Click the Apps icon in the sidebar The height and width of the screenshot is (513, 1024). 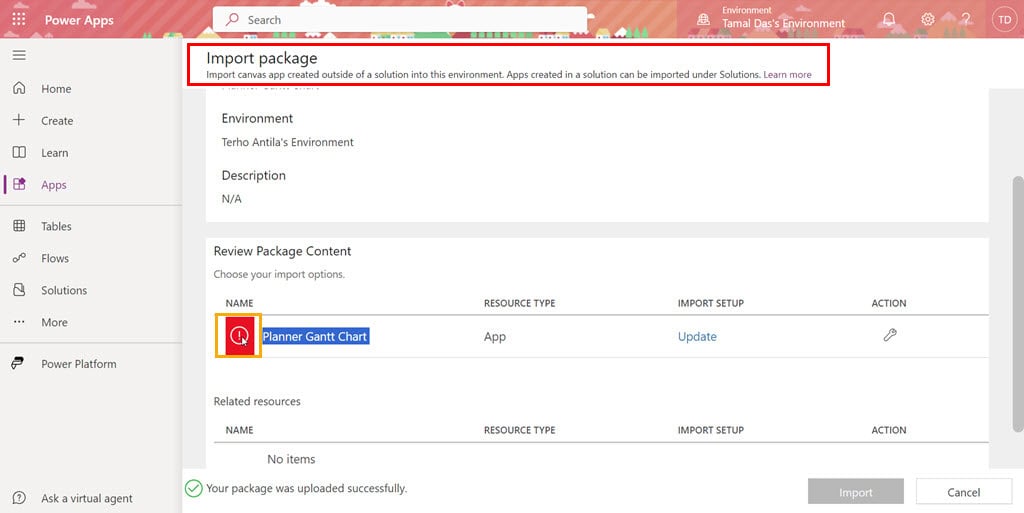tap(20, 184)
